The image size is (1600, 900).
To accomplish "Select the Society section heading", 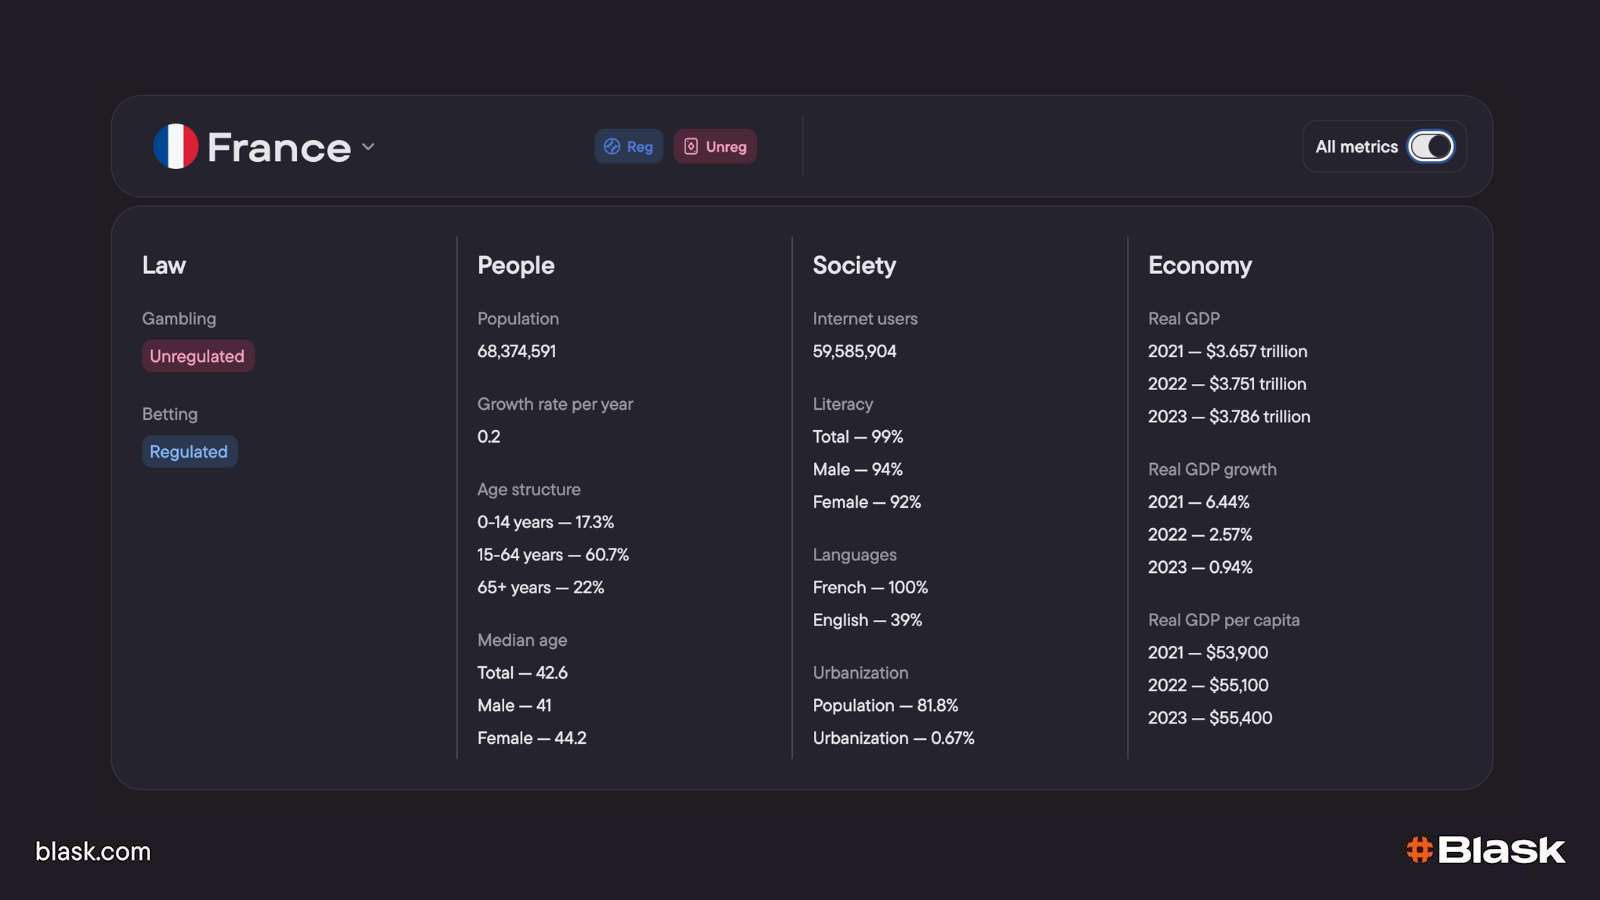I will (854, 265).
